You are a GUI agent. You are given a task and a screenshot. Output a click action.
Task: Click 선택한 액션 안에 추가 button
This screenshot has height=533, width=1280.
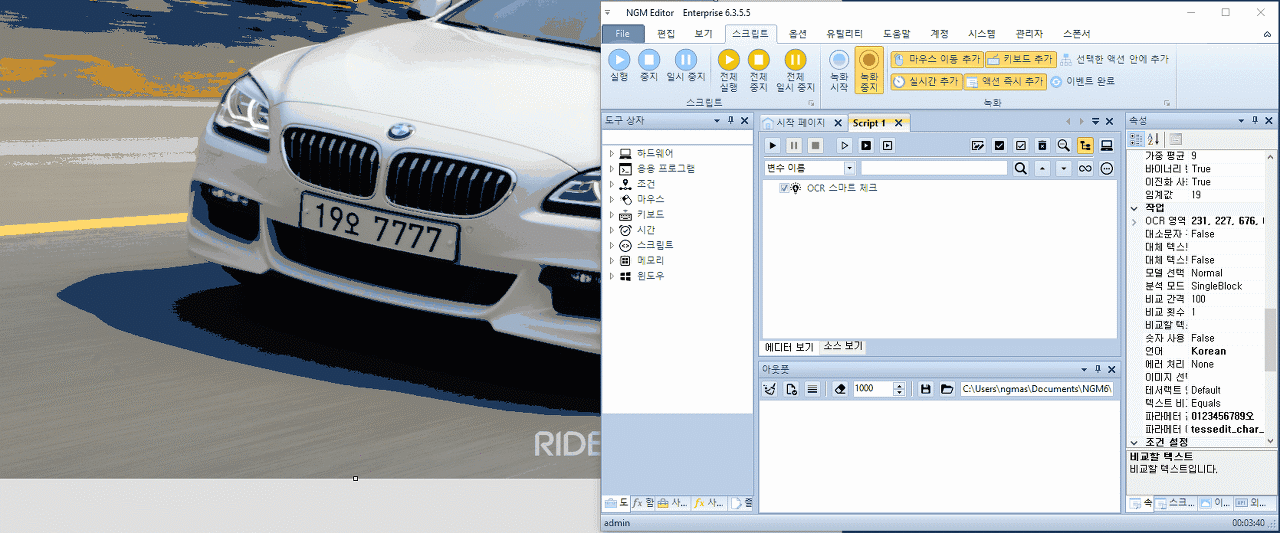pos(1114,59)
